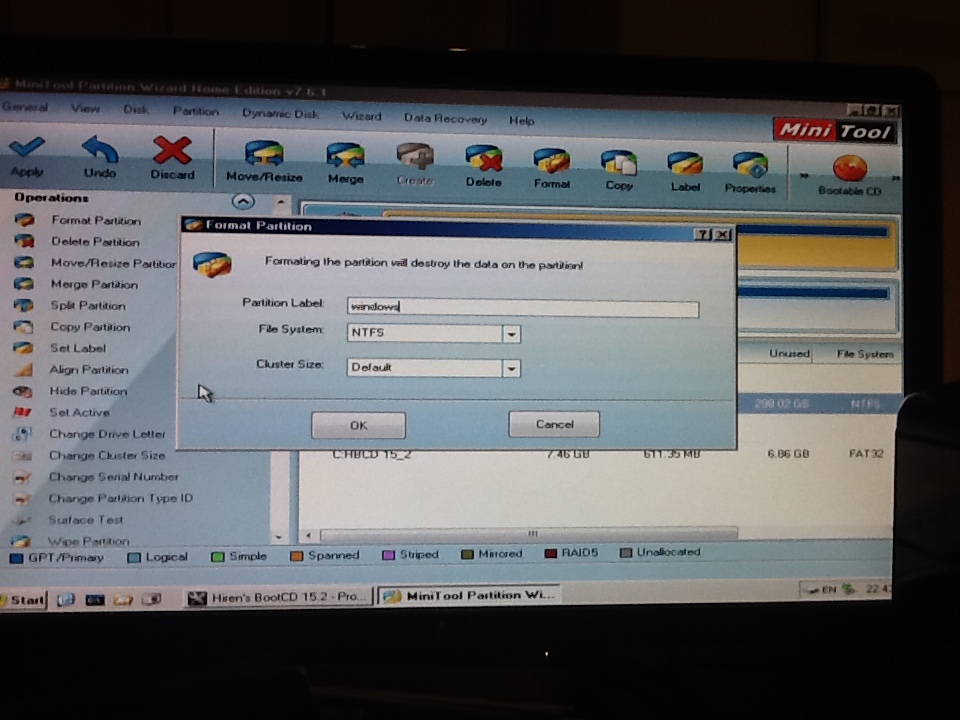Click in the Partition Label text field
The height and width of the screenshot is (720, 960).
click(523, 308)
